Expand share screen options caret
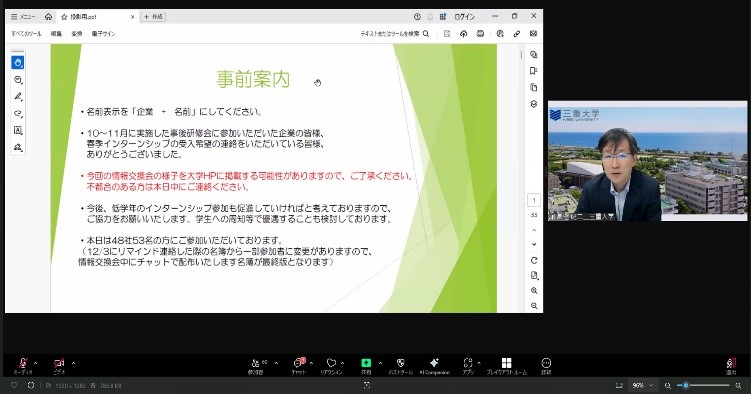This screenshot has width=751, height=394. (x=380, y=363)
